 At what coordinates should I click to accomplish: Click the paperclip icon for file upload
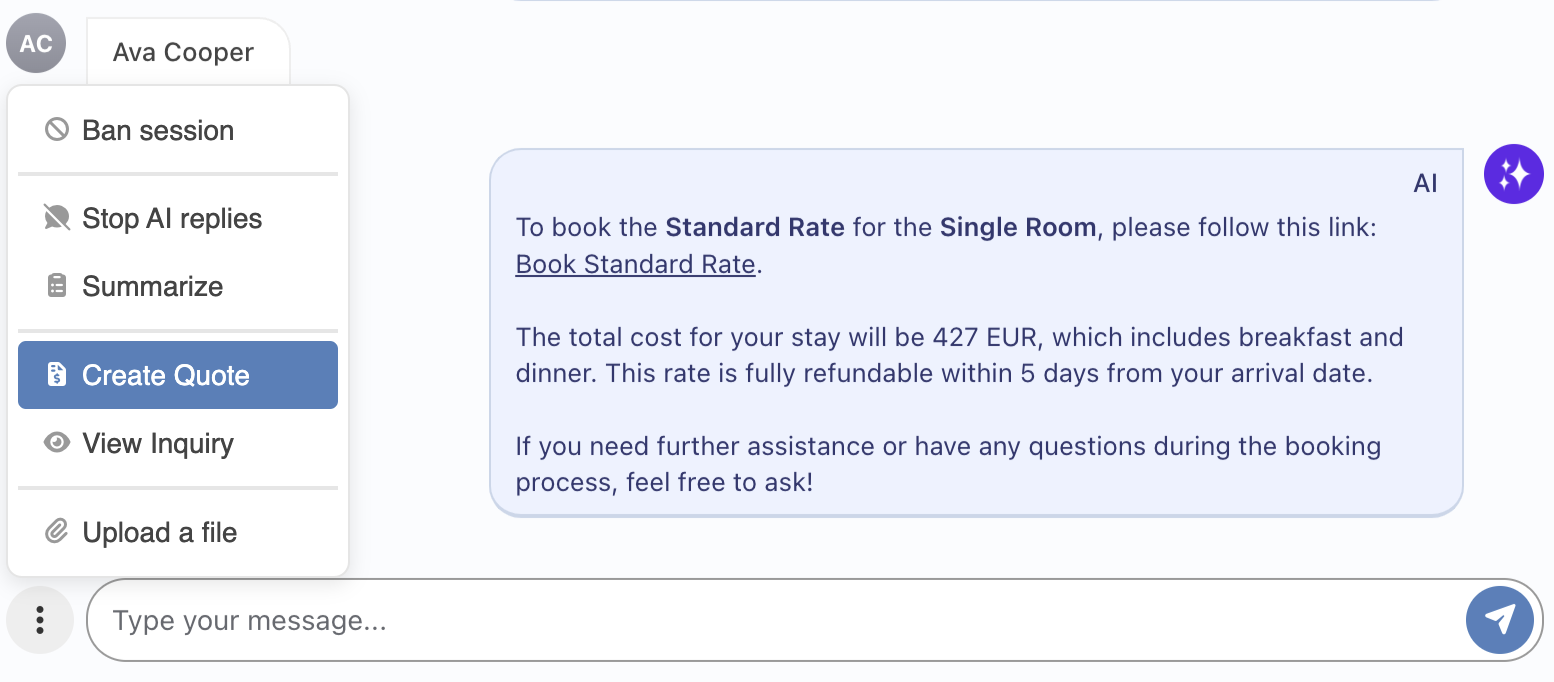pos(57,532)
